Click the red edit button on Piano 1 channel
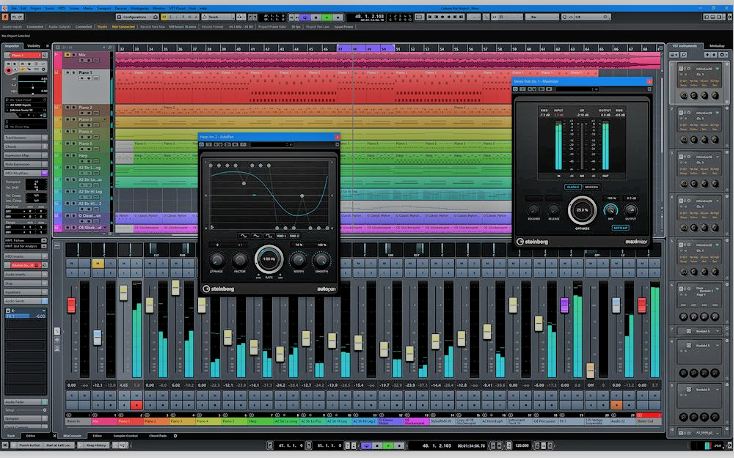The image size is (734, 458). [137, 405]
